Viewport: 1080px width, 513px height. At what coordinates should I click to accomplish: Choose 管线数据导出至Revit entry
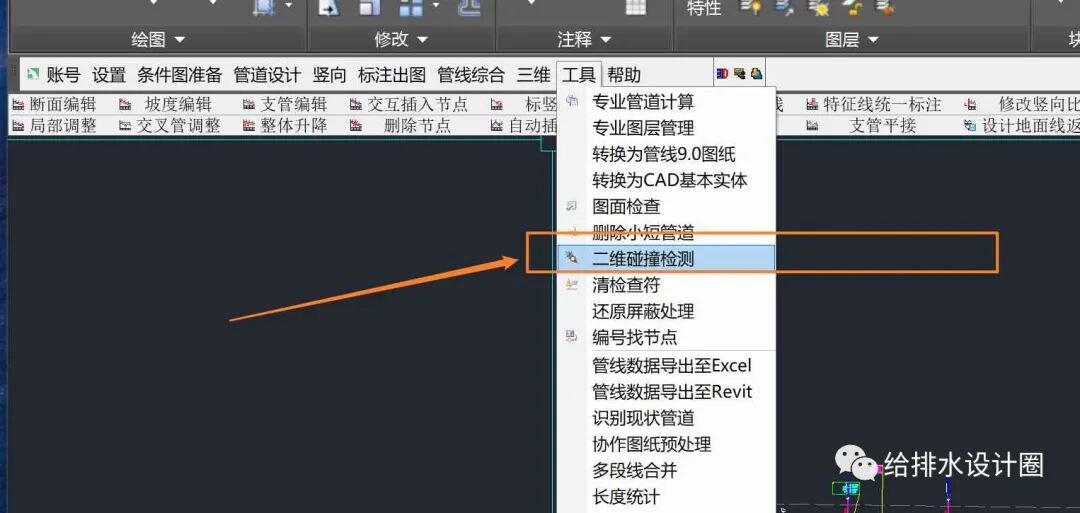(667, 392)
